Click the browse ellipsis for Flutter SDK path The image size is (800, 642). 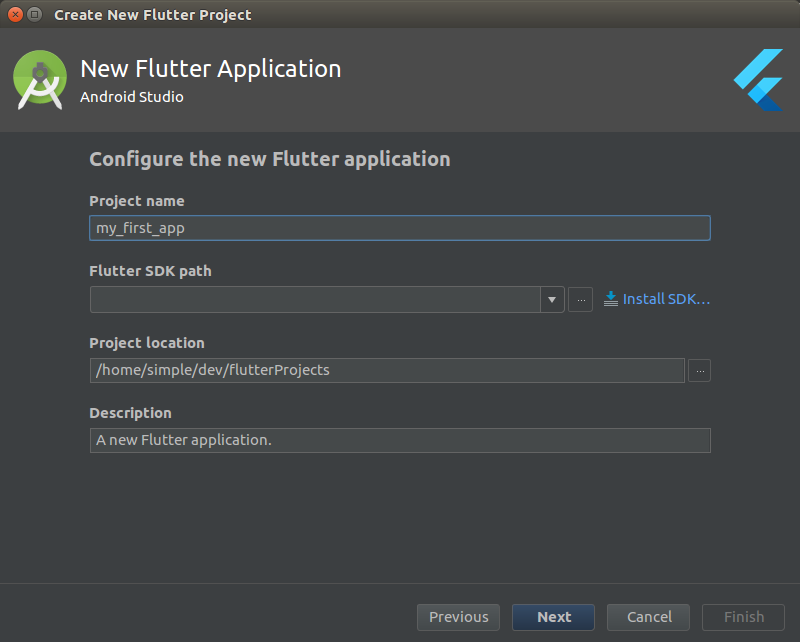point(580,298)
